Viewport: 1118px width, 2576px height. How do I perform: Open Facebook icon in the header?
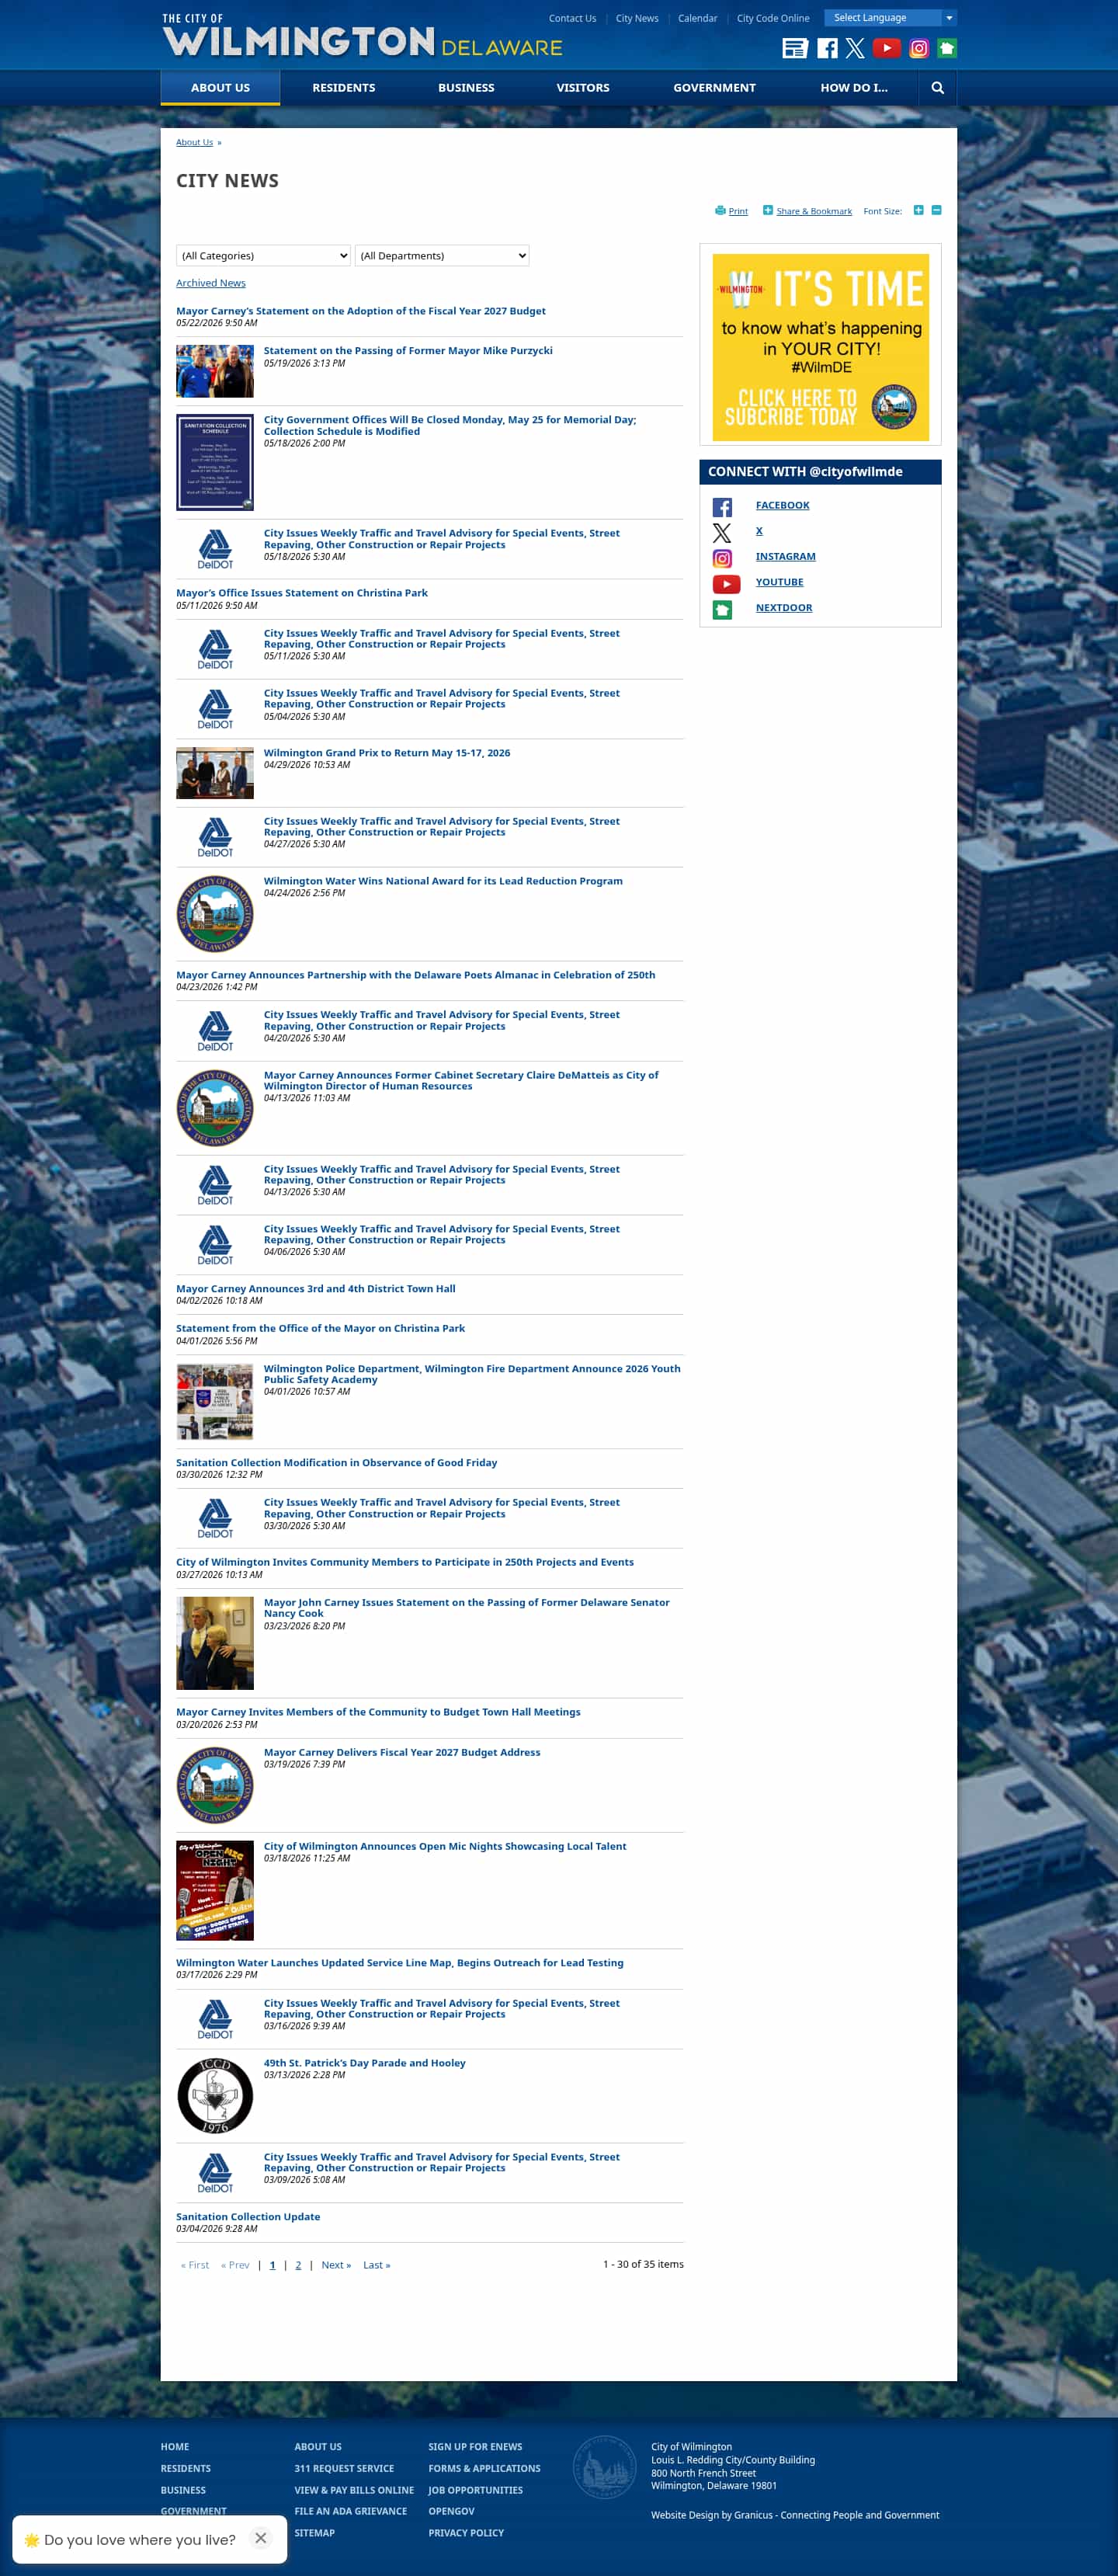(827, 48)
